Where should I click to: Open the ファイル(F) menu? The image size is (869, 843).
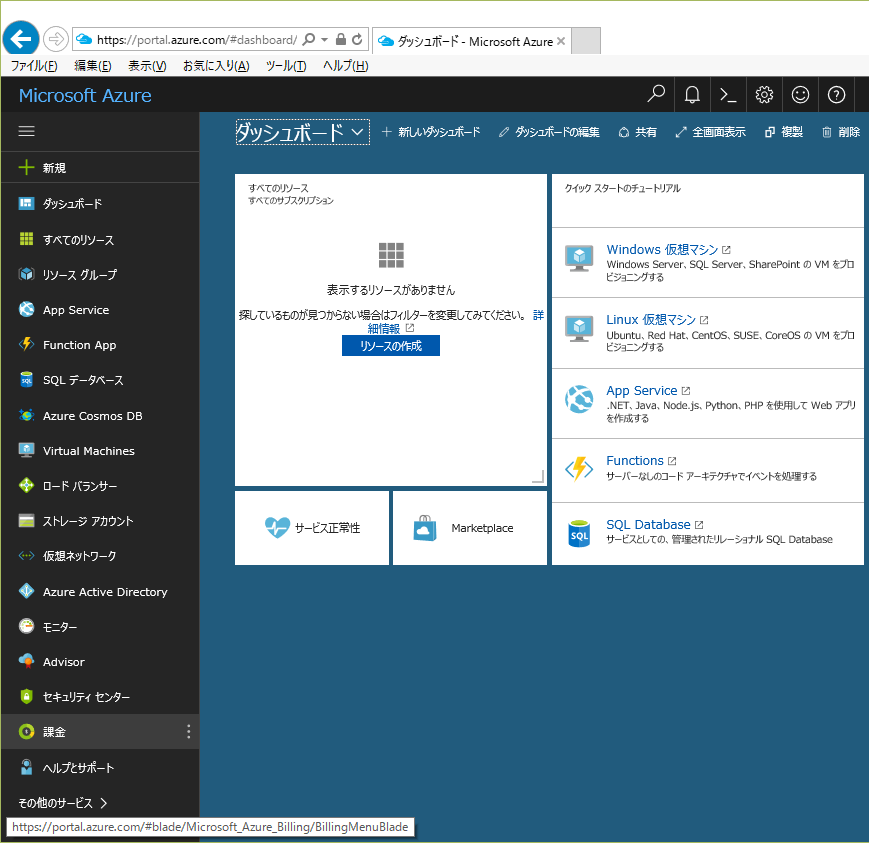(x=34, y=66)
